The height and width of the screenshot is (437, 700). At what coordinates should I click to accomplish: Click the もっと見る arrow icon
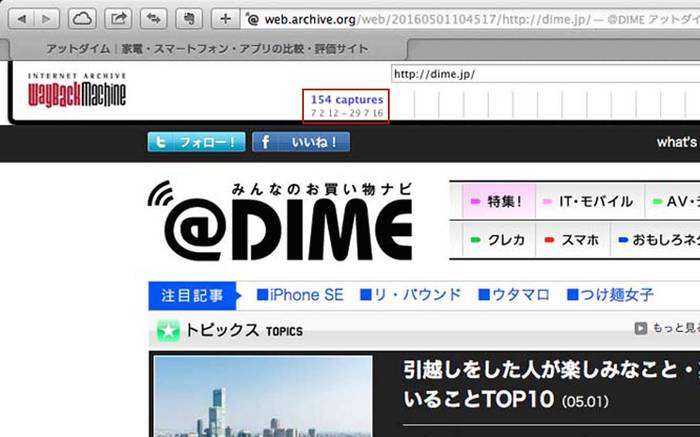[x=641, y=329]
